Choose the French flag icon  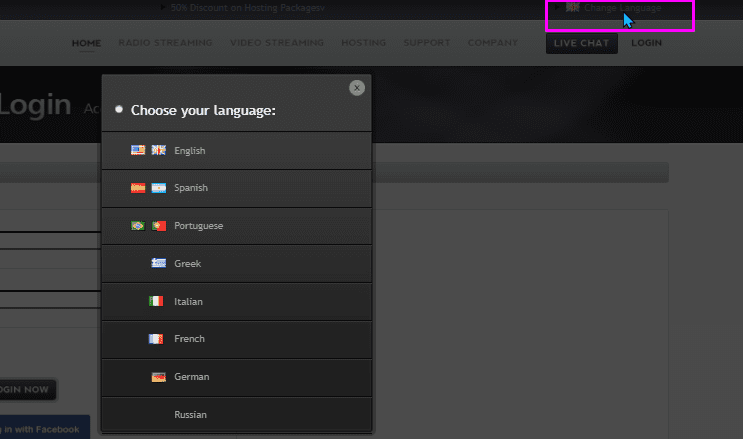tap(156, 339)
